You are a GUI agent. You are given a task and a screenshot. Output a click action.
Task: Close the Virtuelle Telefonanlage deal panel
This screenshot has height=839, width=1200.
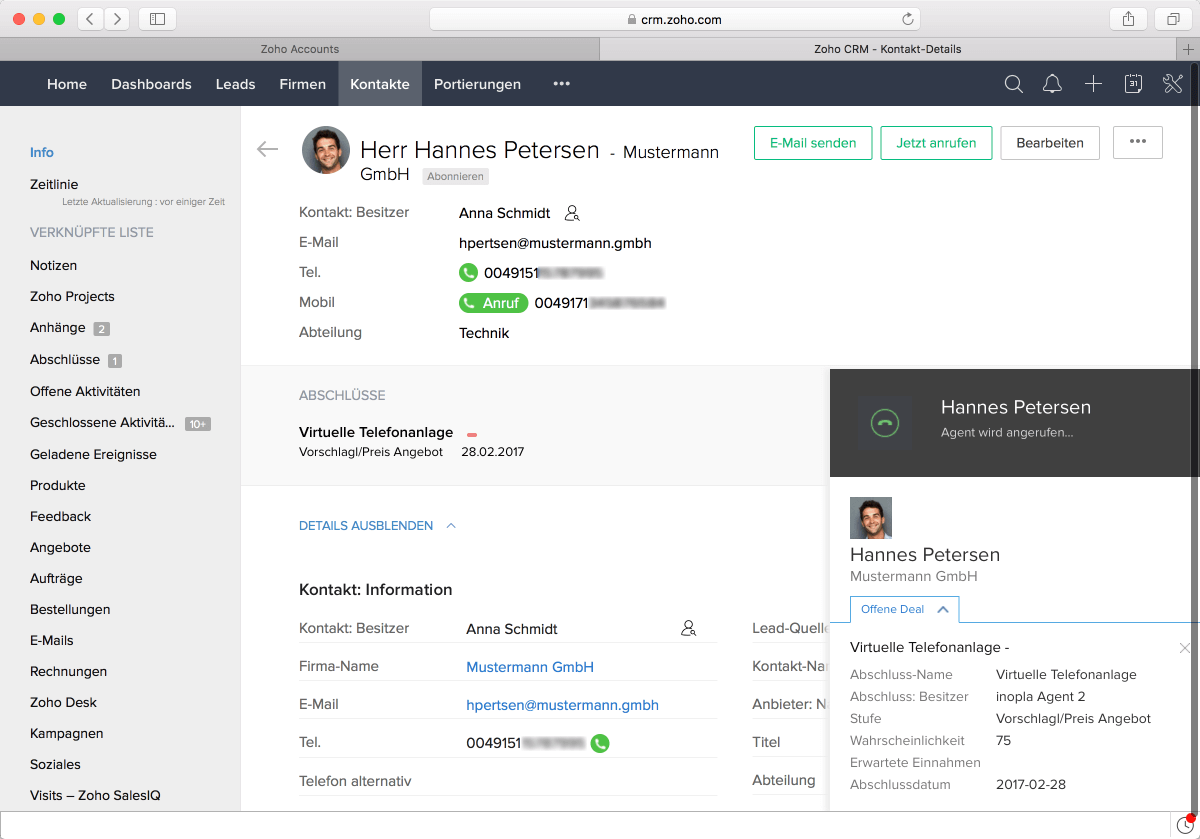click(1185, 648)
